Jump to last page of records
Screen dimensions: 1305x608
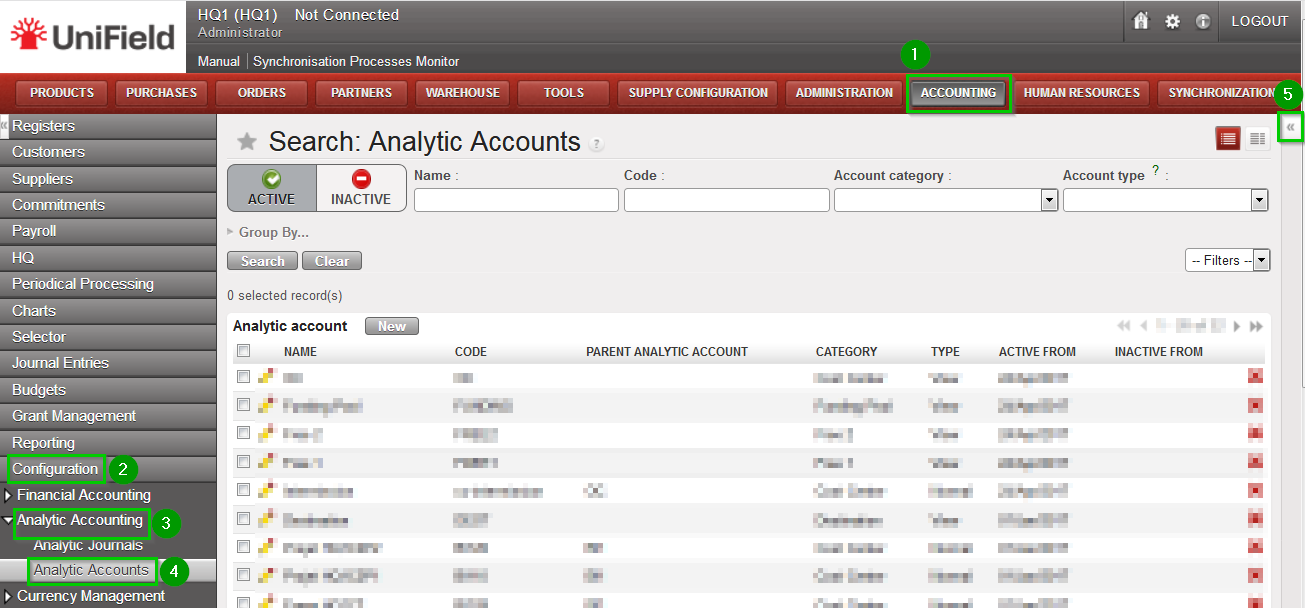click(x=1256, y=326)
